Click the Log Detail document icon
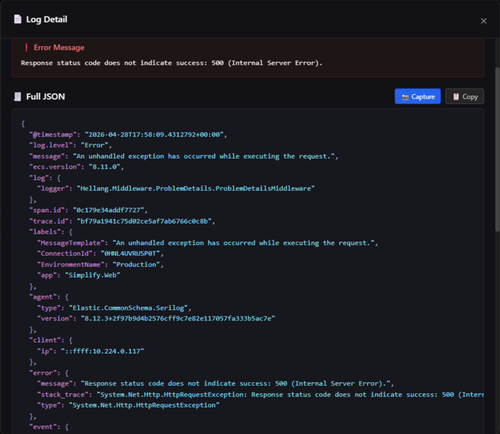This screenshot has width=500, height=434. pyautogui.click(x=17, y=19)
